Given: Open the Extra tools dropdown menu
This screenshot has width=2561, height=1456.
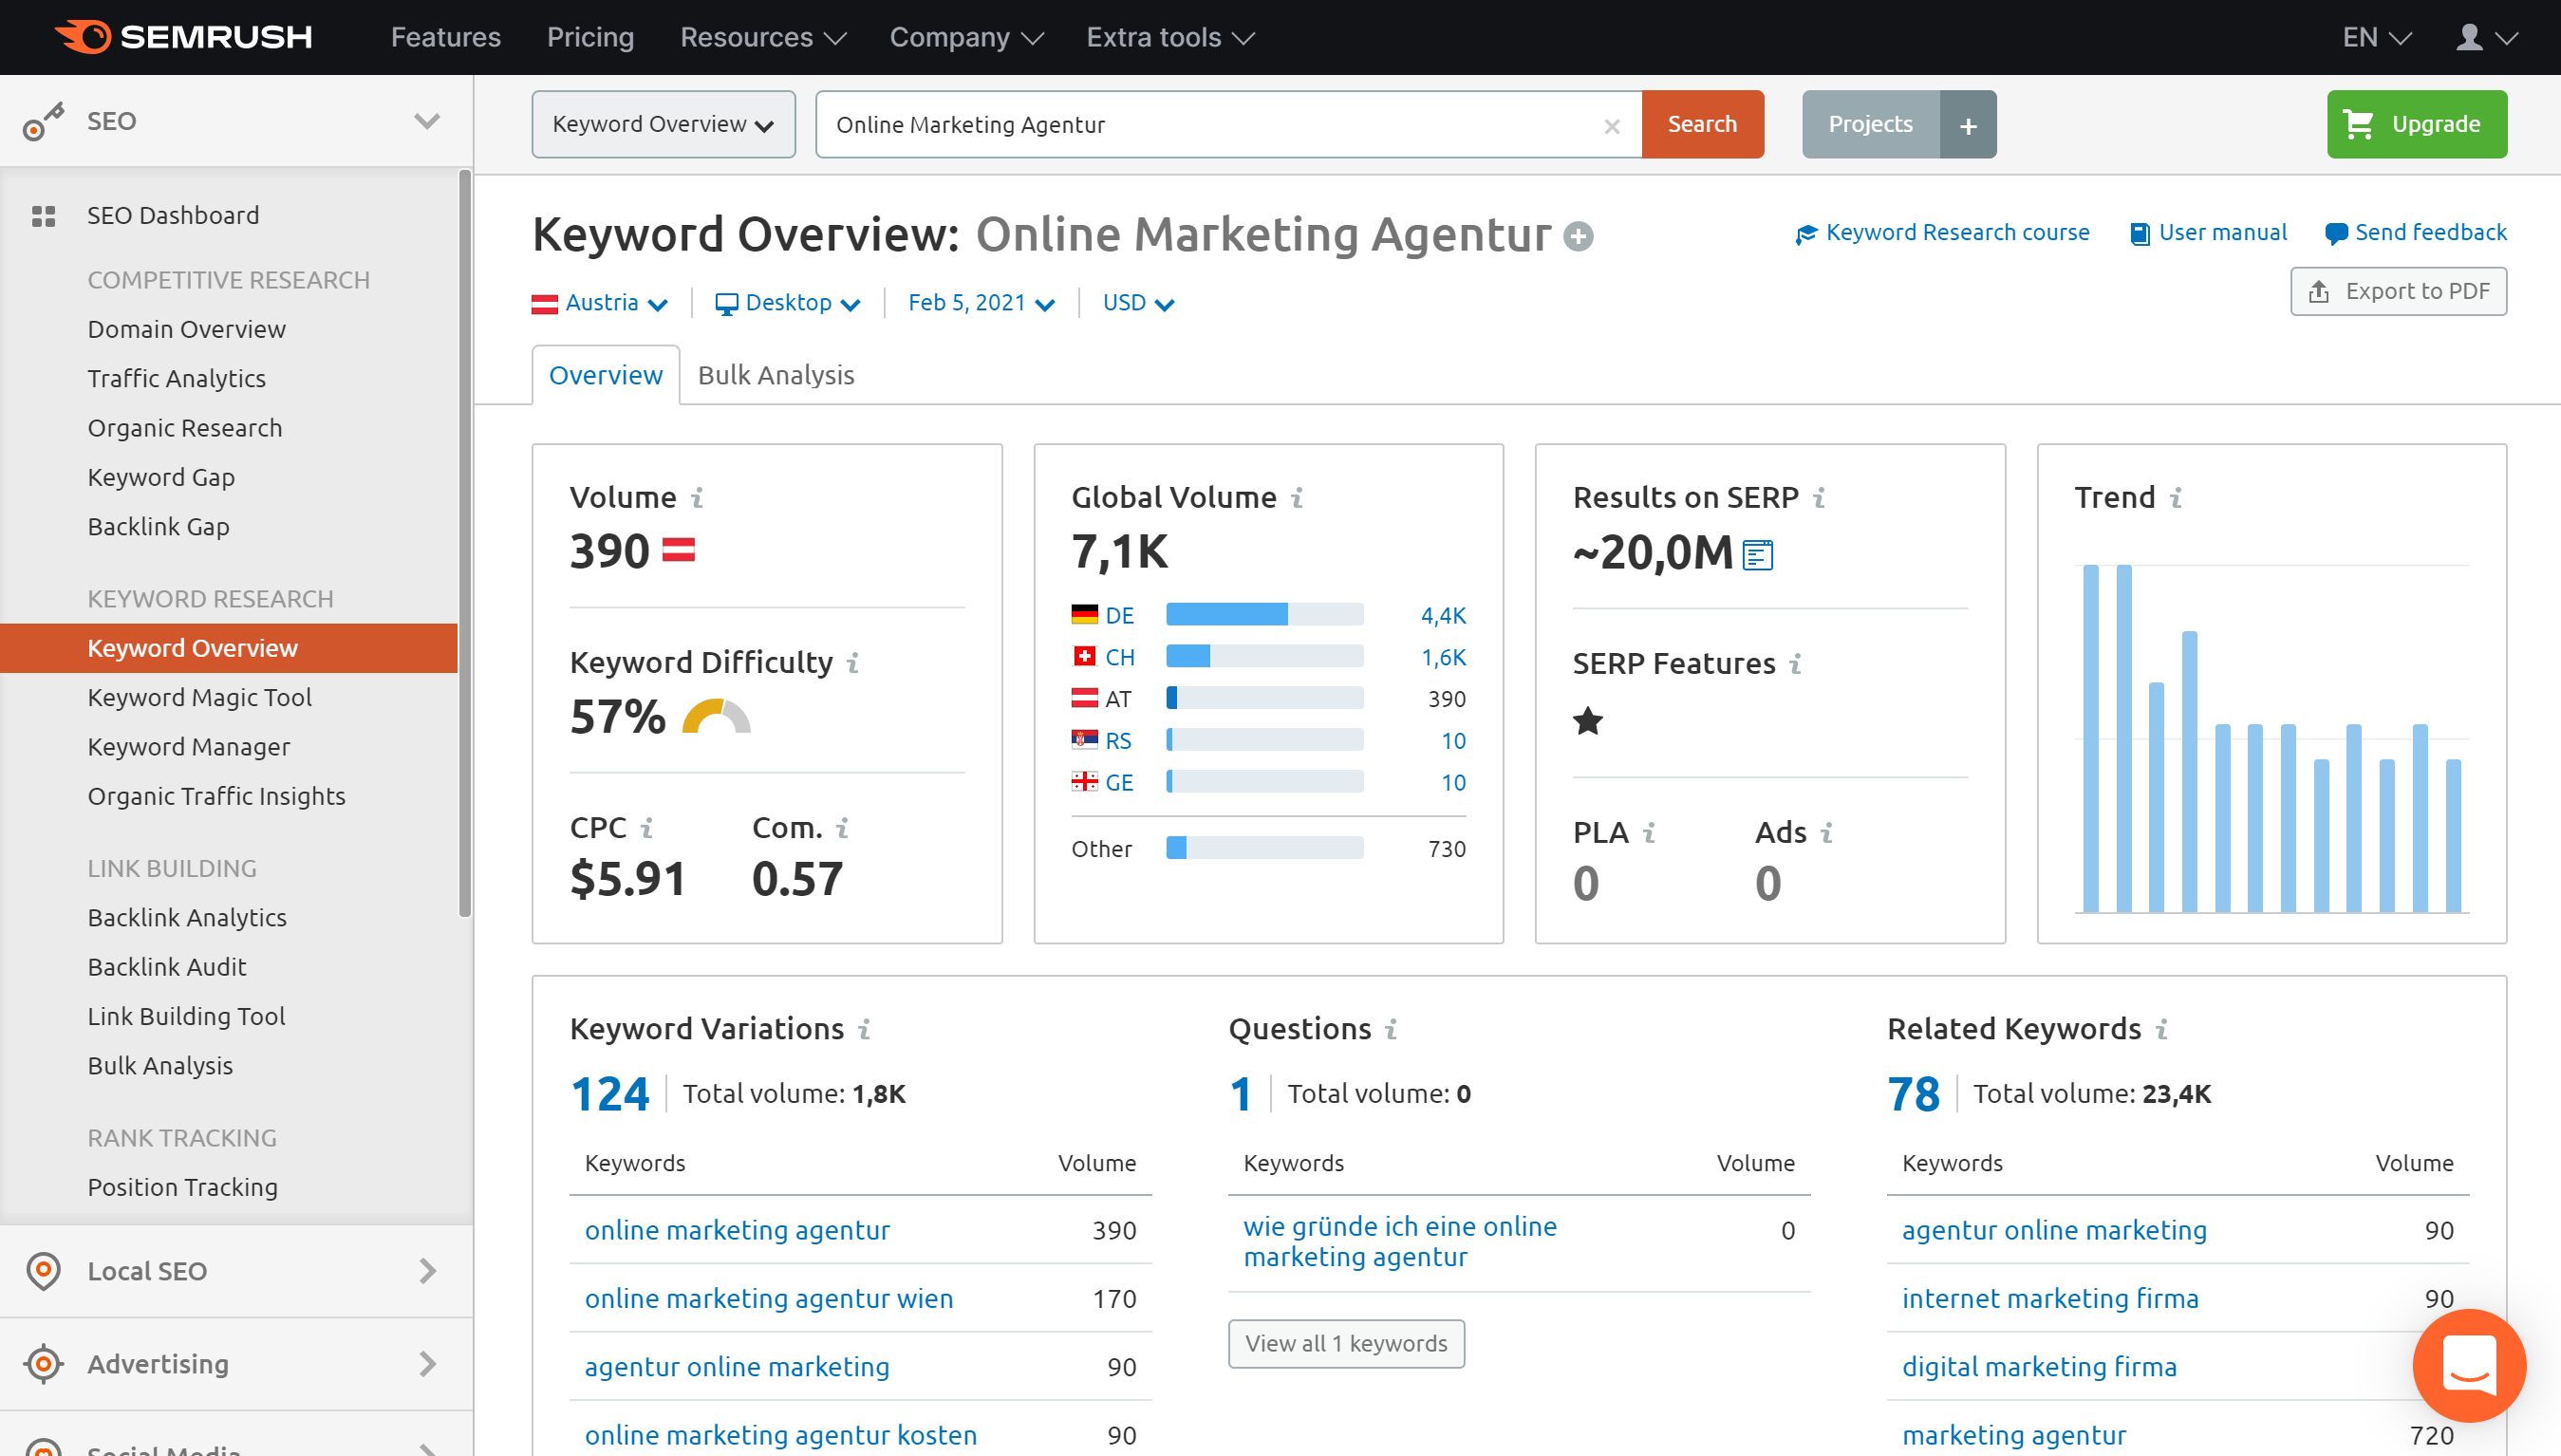Looking at the screenshot, I should pyautogui.click(x=1170, y=37).
